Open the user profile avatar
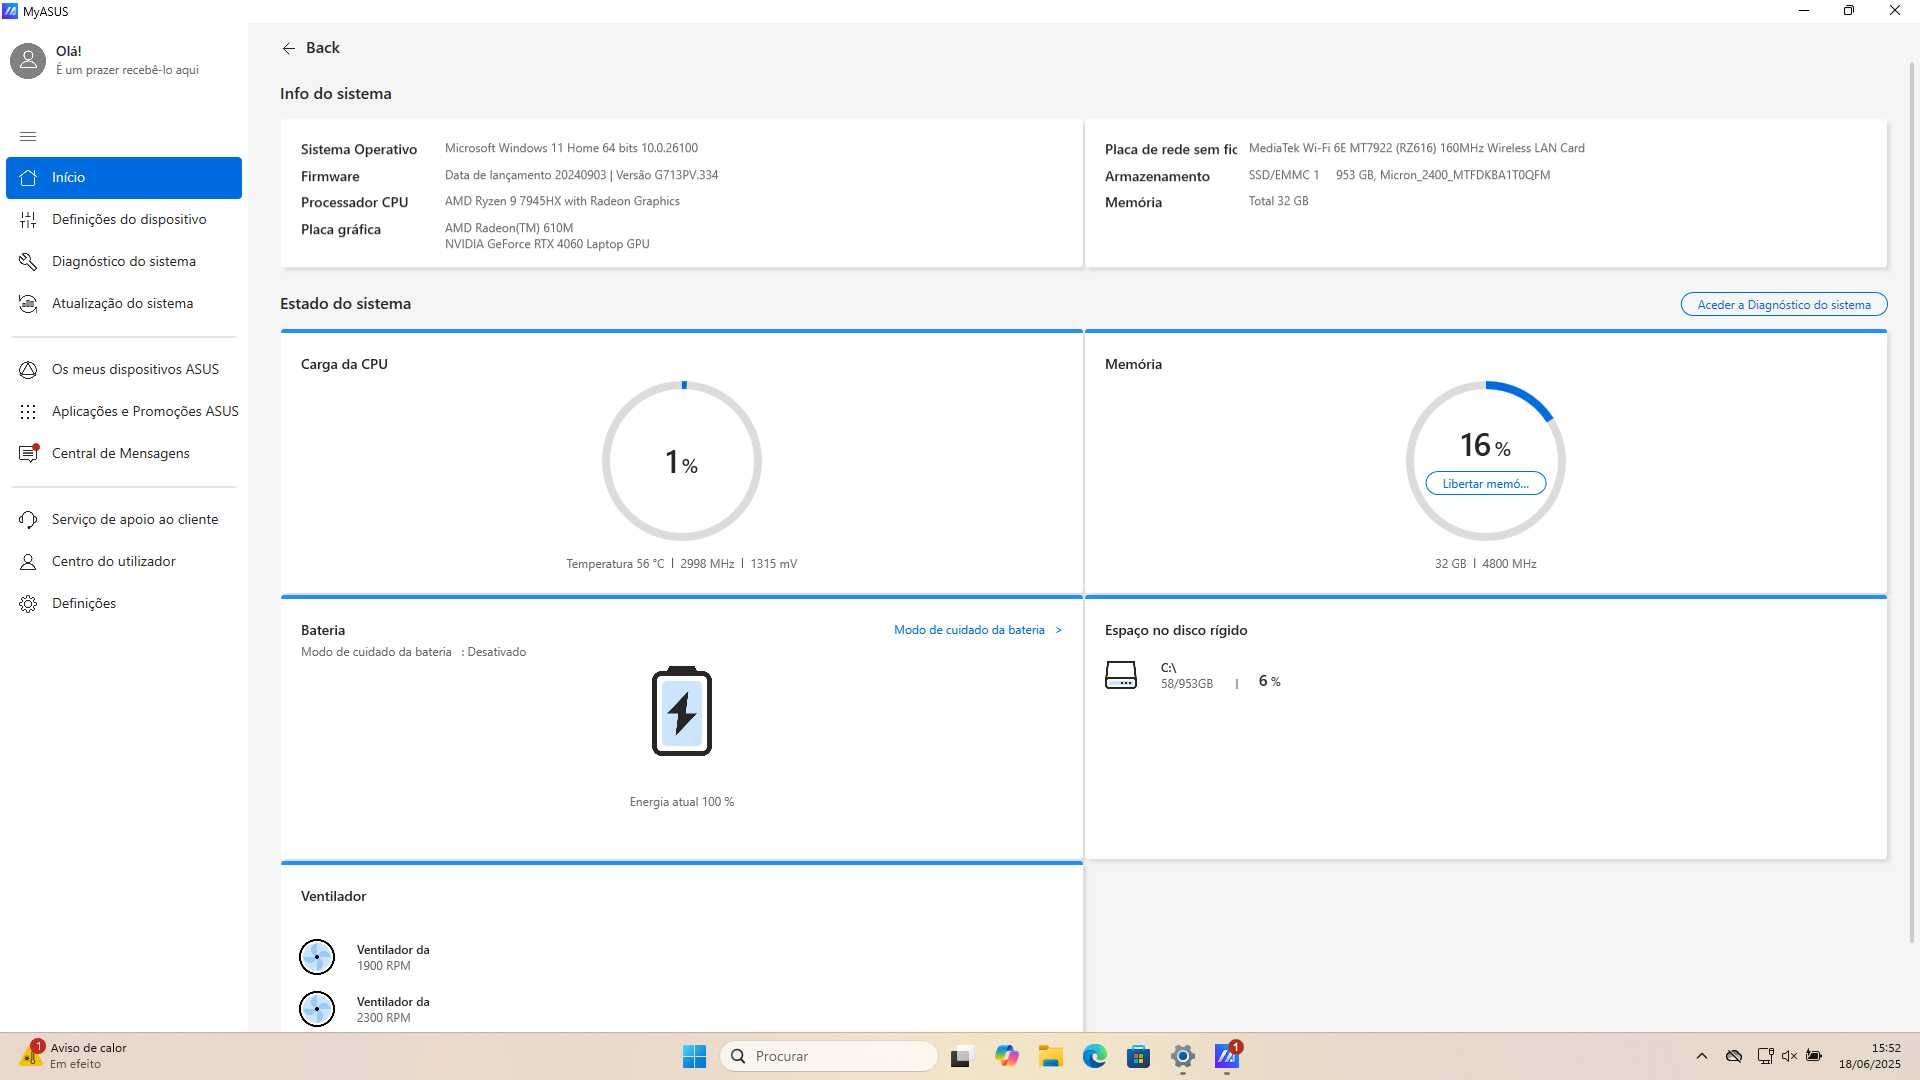Screen dimensions: 1920x1080 (x=28, y=60)
